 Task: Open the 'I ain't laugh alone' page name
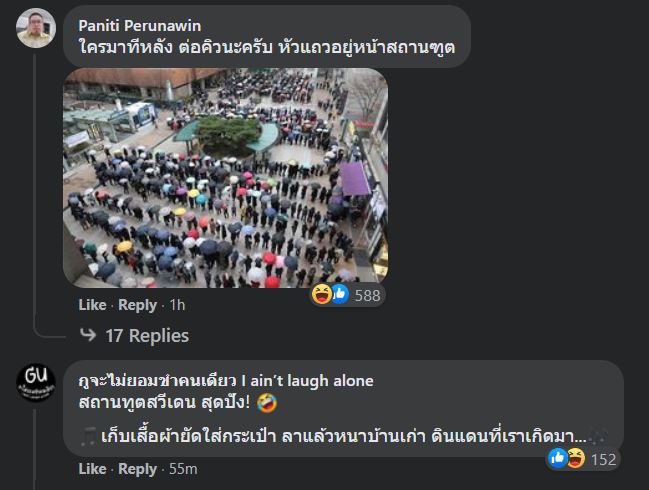pos(226,381)
